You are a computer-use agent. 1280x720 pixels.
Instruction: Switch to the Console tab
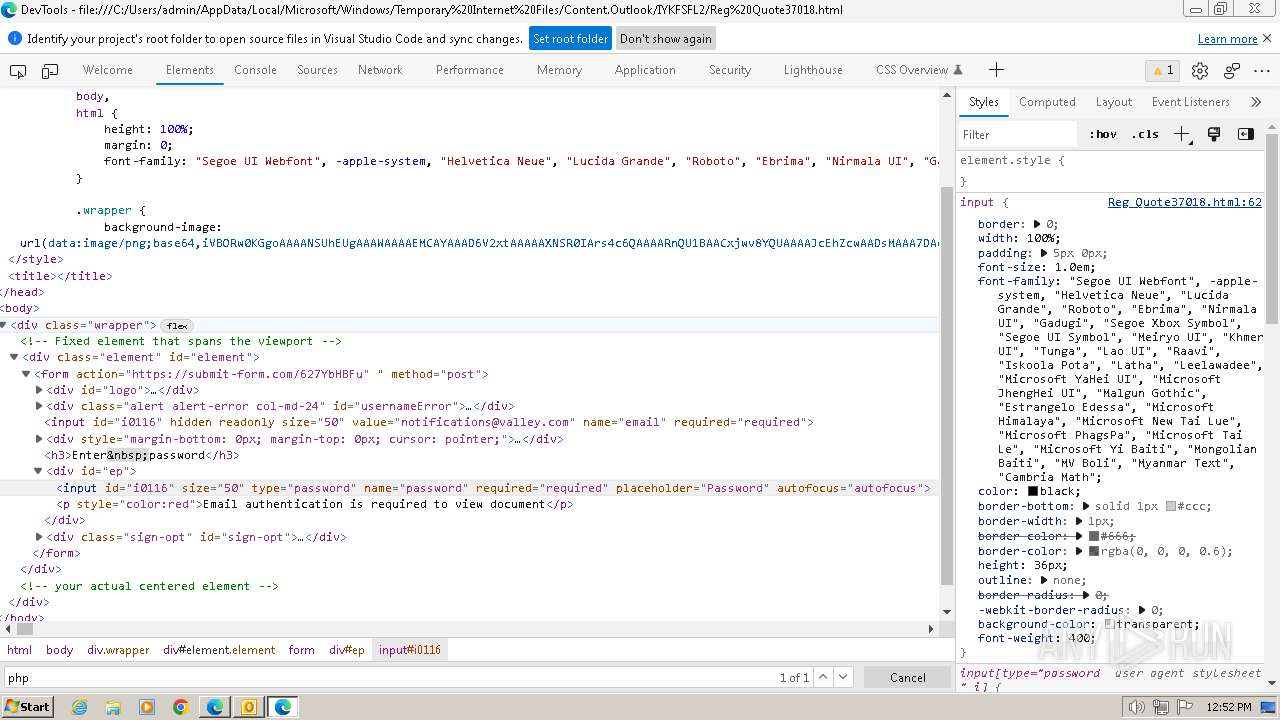click(255, 70)
